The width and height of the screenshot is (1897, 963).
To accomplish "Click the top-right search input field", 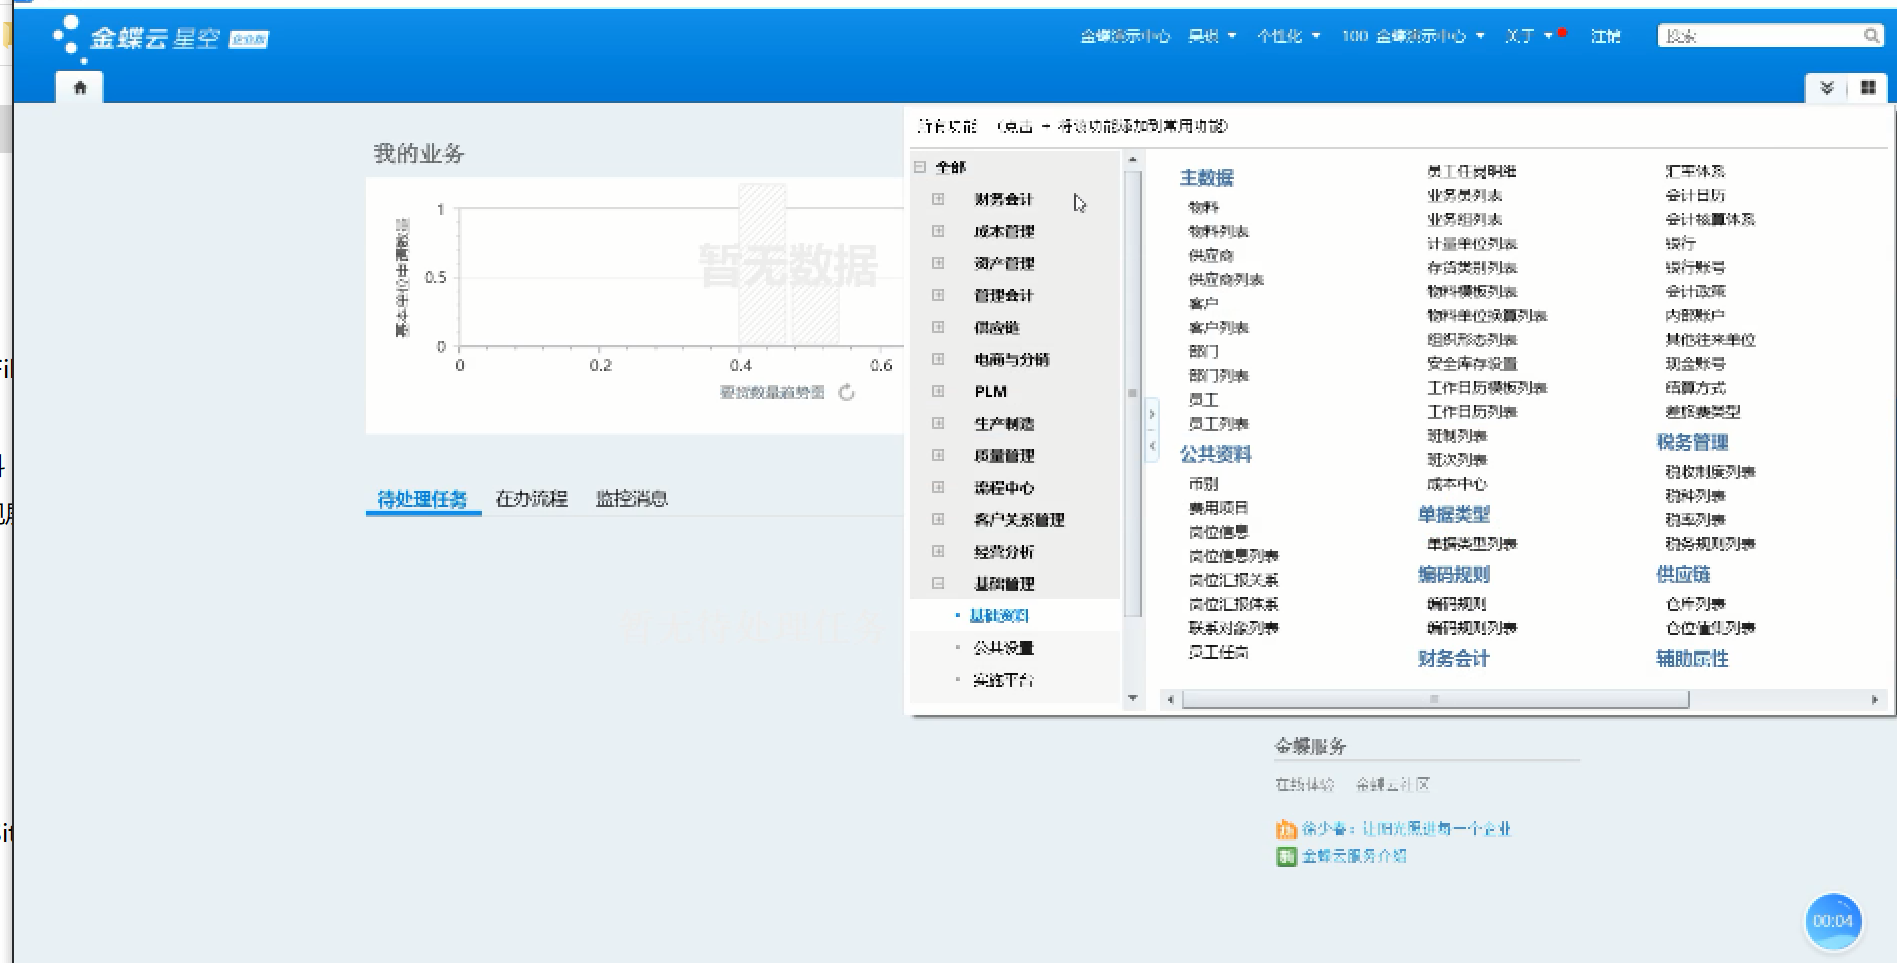I will [x=1758, y=36].
